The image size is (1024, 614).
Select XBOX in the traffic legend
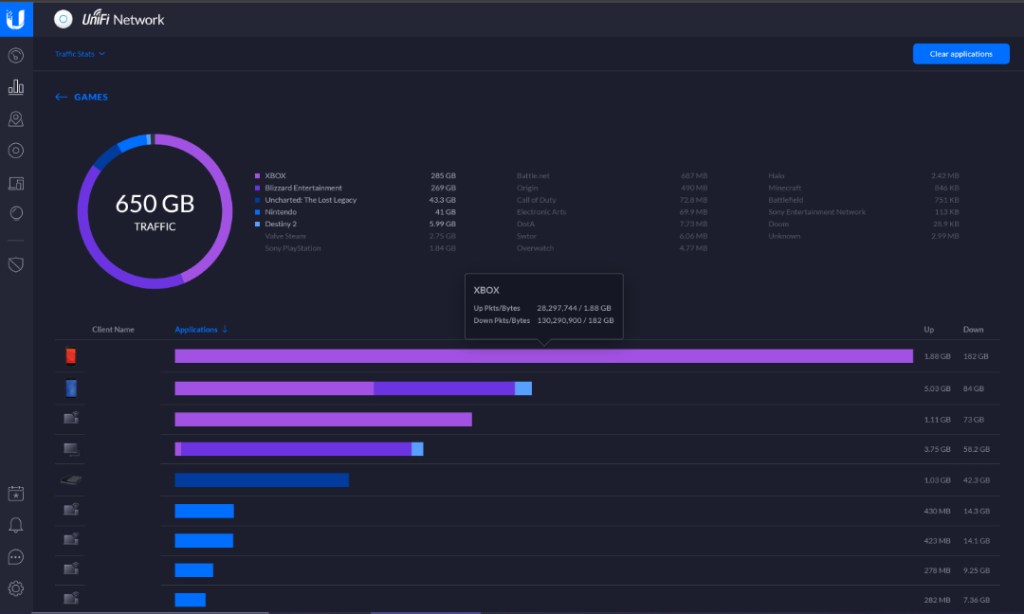[275, 176]
